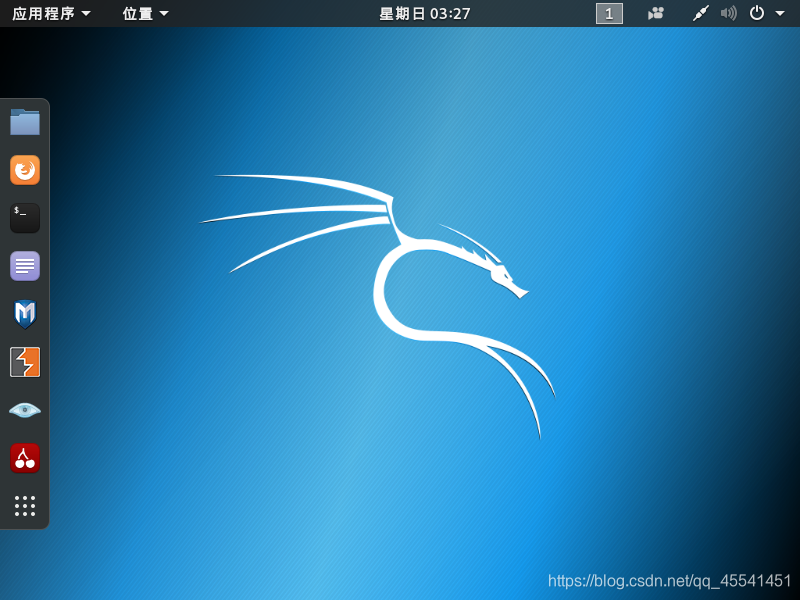Open the network connection status icon
800x600 pixels.
click(x=701, y=13)
